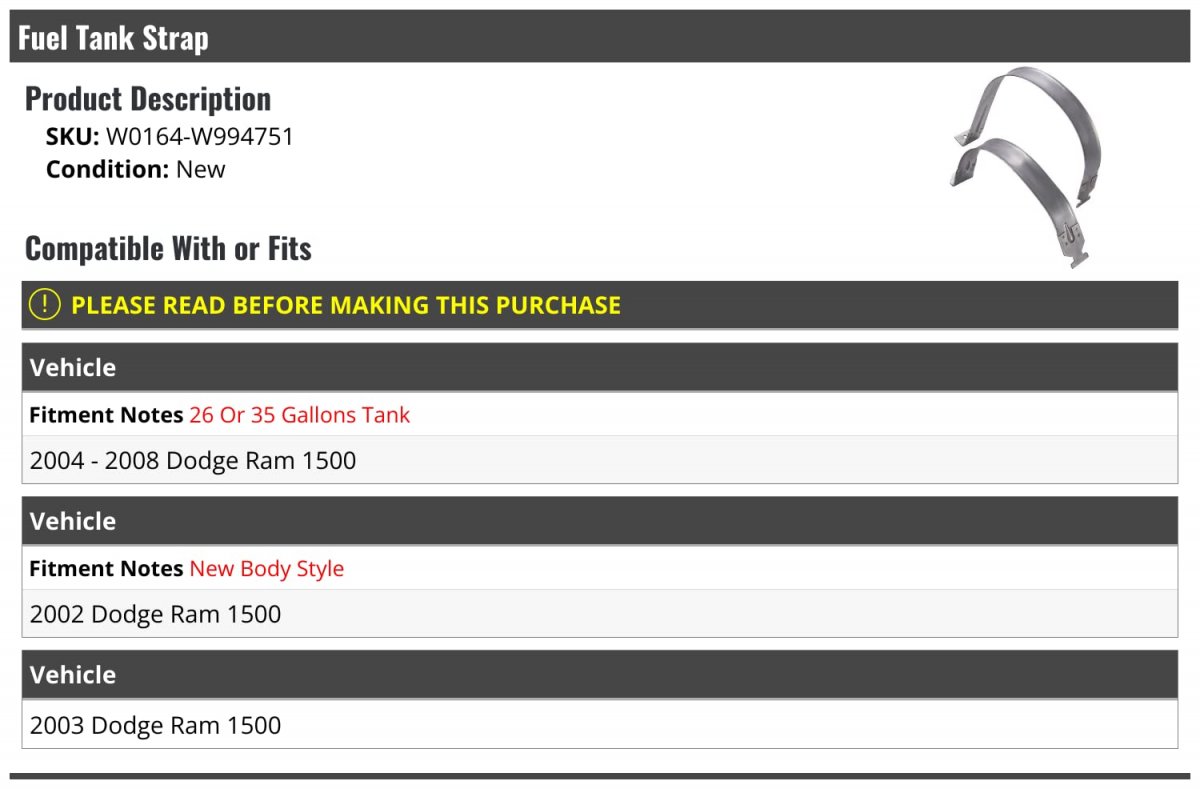Select the condition value New
This screenshot has width=1200, height=789.
coord(201,169)
